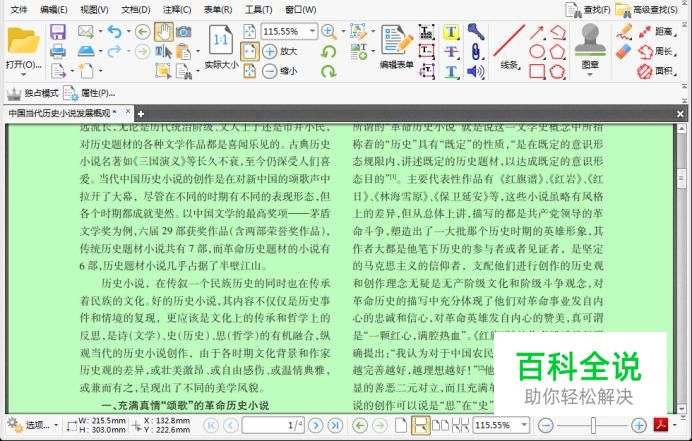Expand the Stamp (图章) dropdown arrow
The image size is (692, 441).
[x=590, y=75]
